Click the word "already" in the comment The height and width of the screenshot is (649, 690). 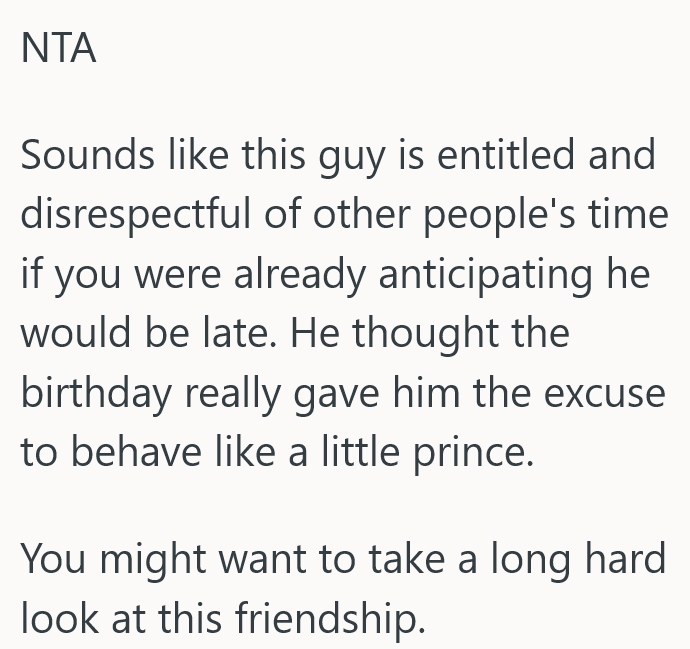pos(296,273)
